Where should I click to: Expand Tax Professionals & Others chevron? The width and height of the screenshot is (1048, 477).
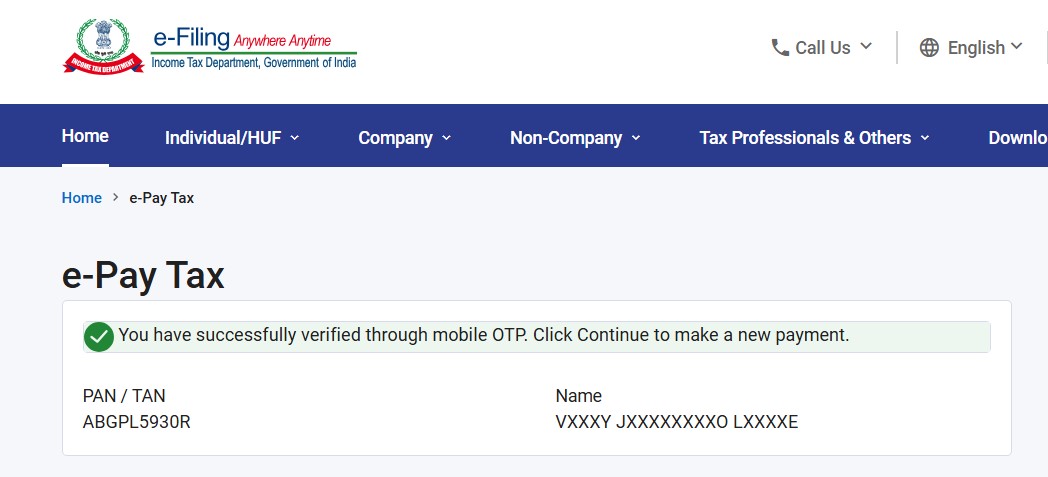[925, 138]
